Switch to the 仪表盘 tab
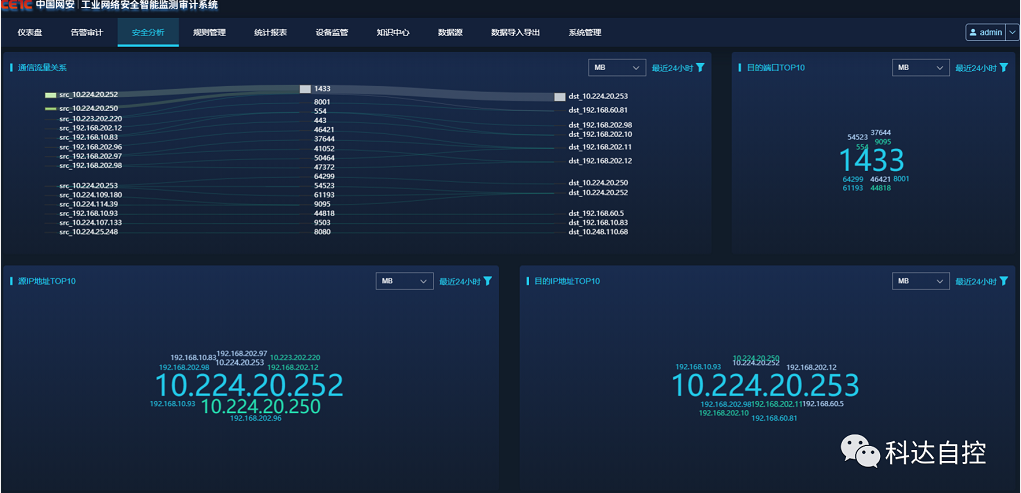This screenshot has width=1021, height=493. [30, 32]
